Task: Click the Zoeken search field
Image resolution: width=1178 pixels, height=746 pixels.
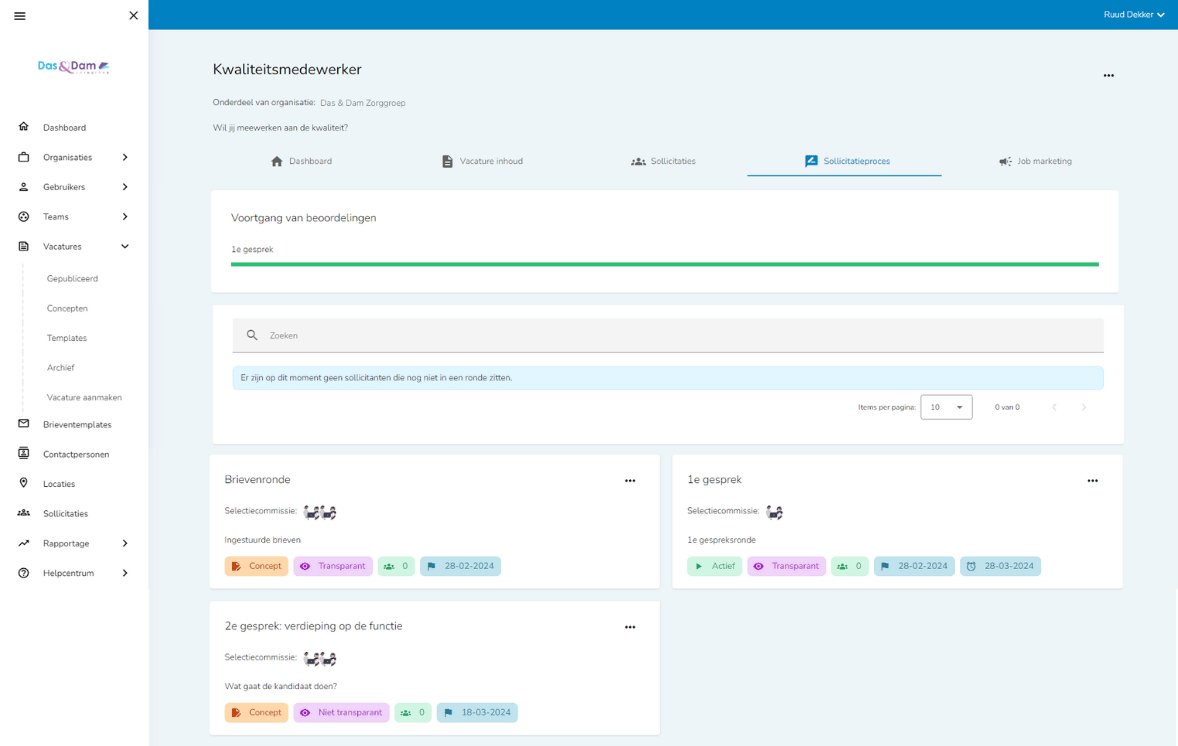Action: [x=668, y=336]
